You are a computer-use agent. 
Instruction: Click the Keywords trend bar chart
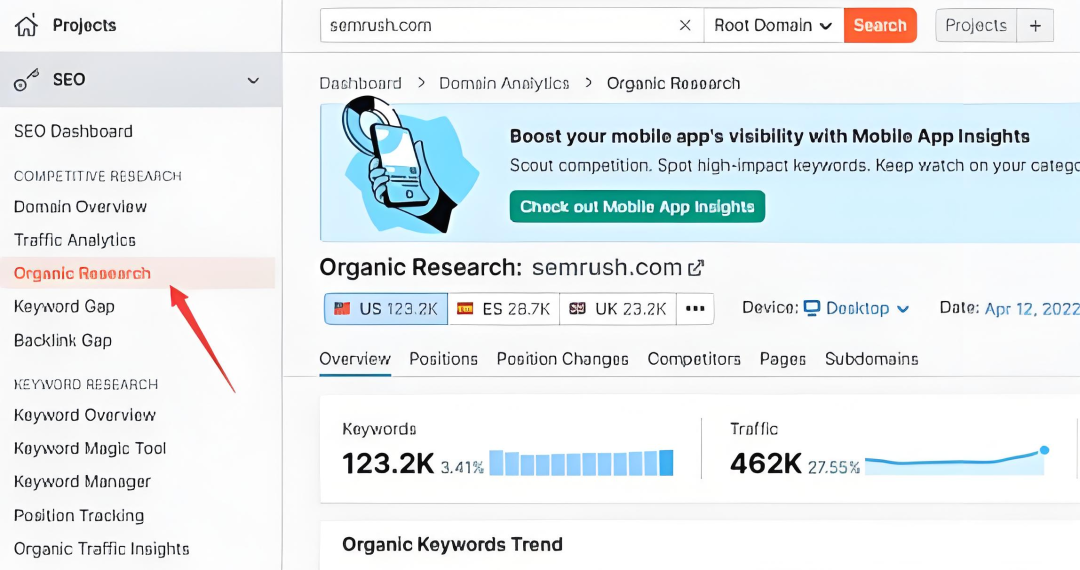(581, 463)
